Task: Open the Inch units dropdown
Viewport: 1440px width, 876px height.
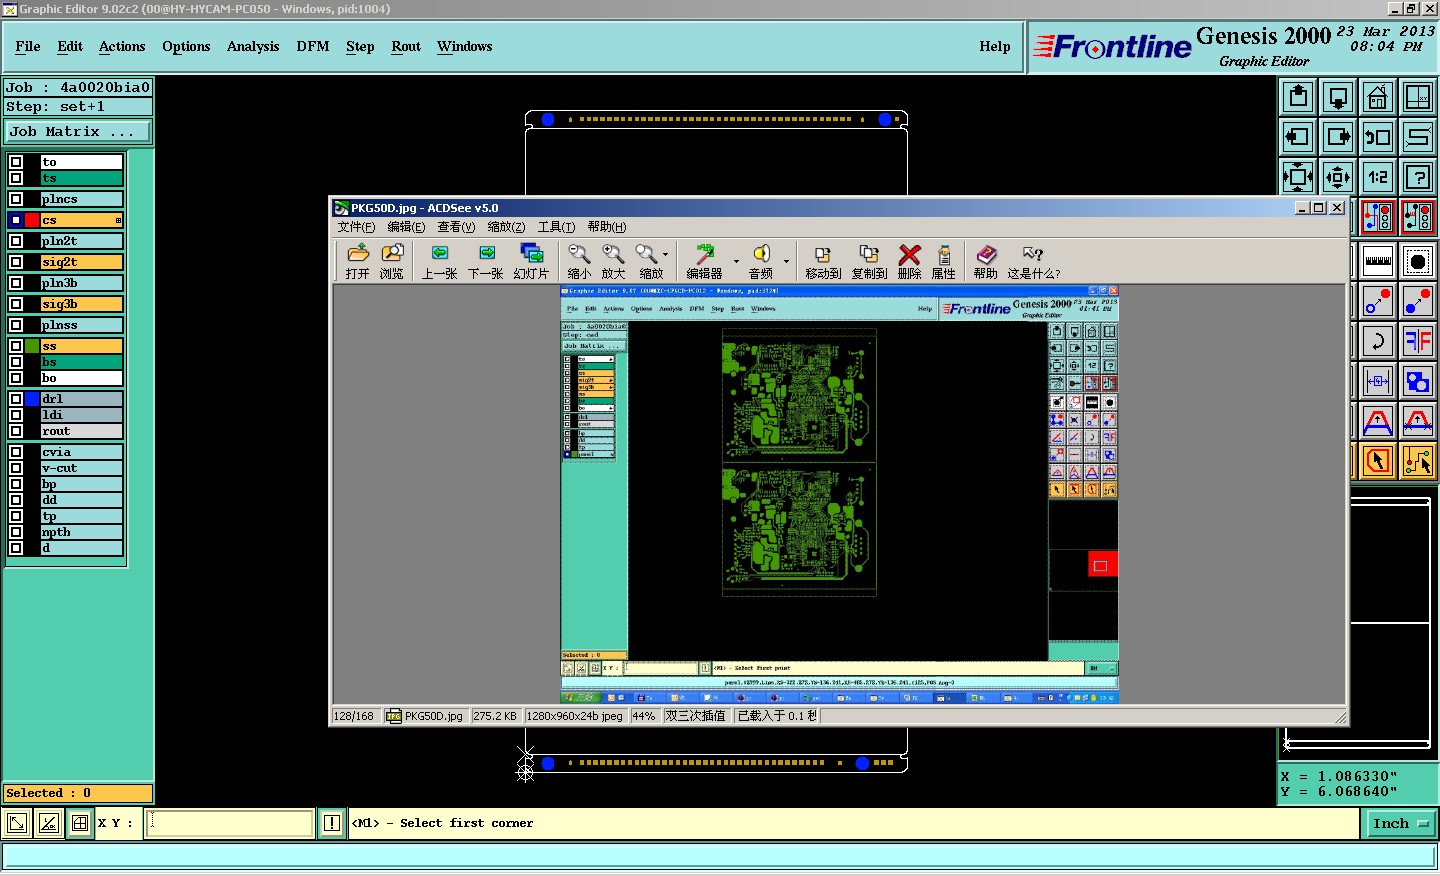Action: (1401, 824)
